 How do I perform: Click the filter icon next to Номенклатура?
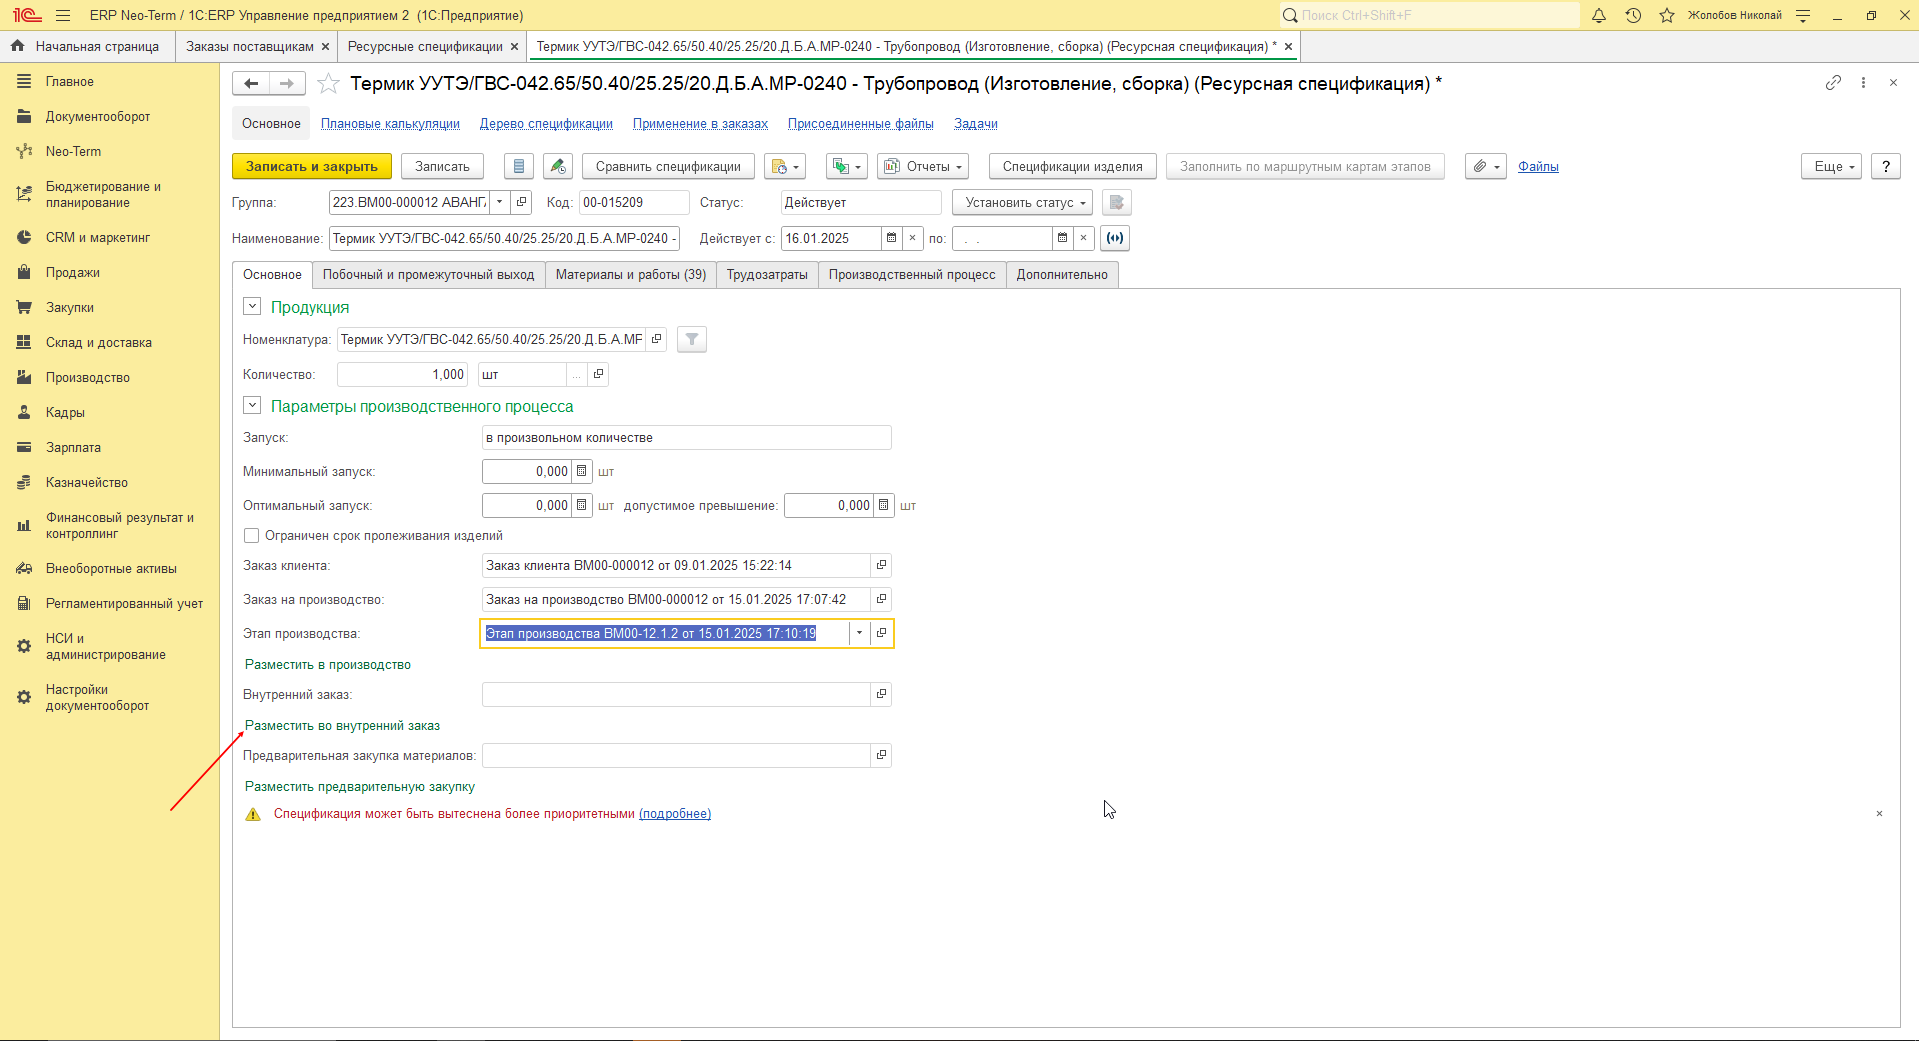tap(692, 340)
